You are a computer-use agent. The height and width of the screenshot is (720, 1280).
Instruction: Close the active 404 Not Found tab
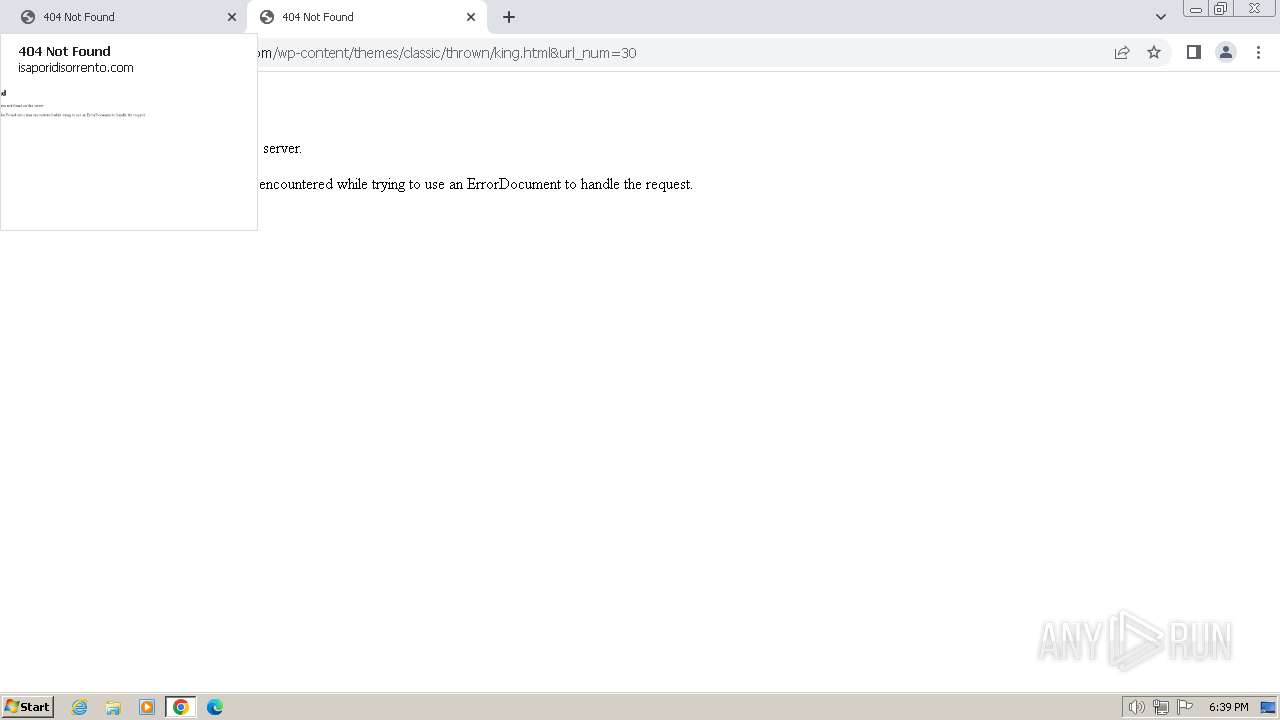click(x=471, y=17)
